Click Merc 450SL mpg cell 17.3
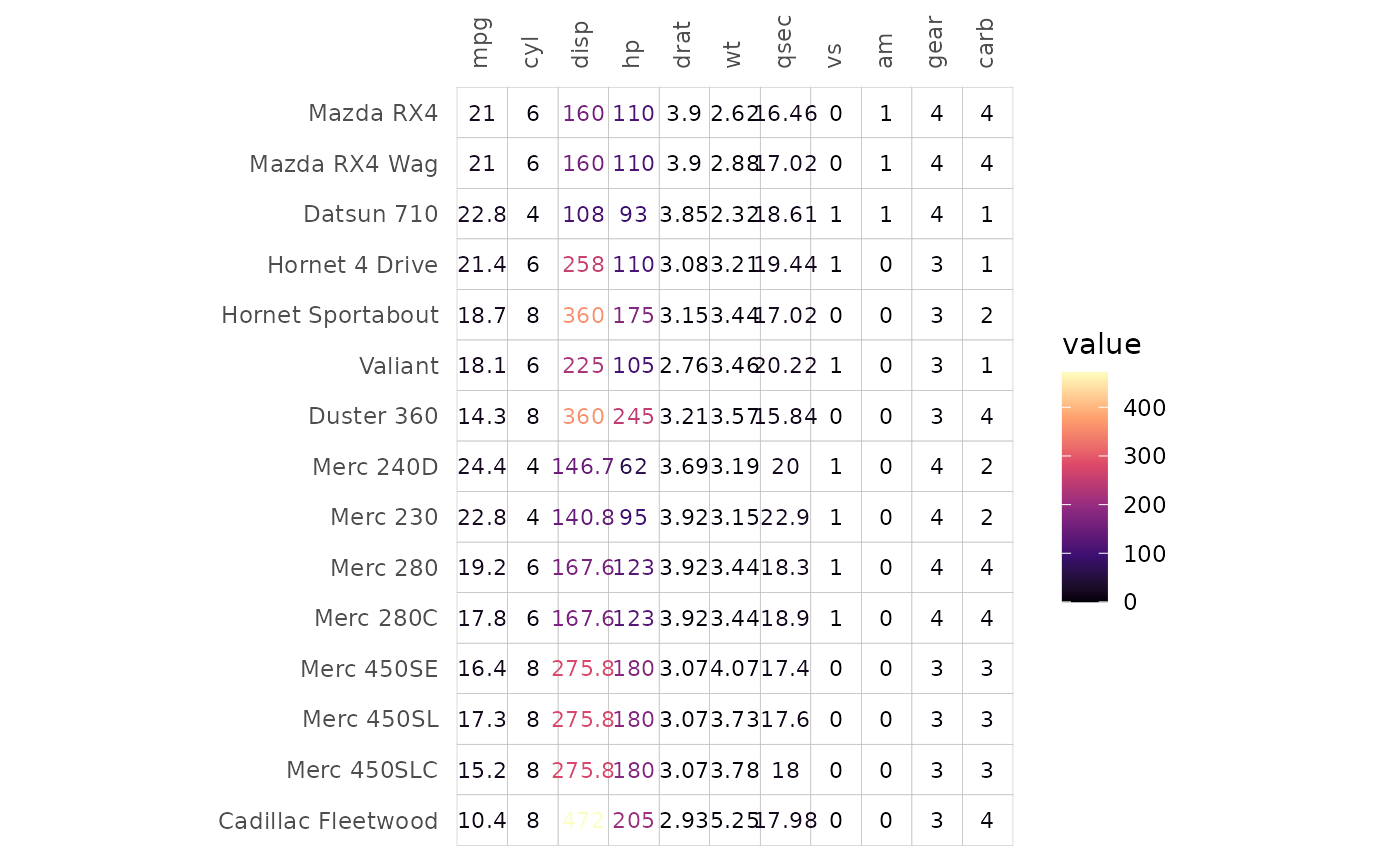The width and height of the screenshot is (1400, 865). (x=482, y=719)
